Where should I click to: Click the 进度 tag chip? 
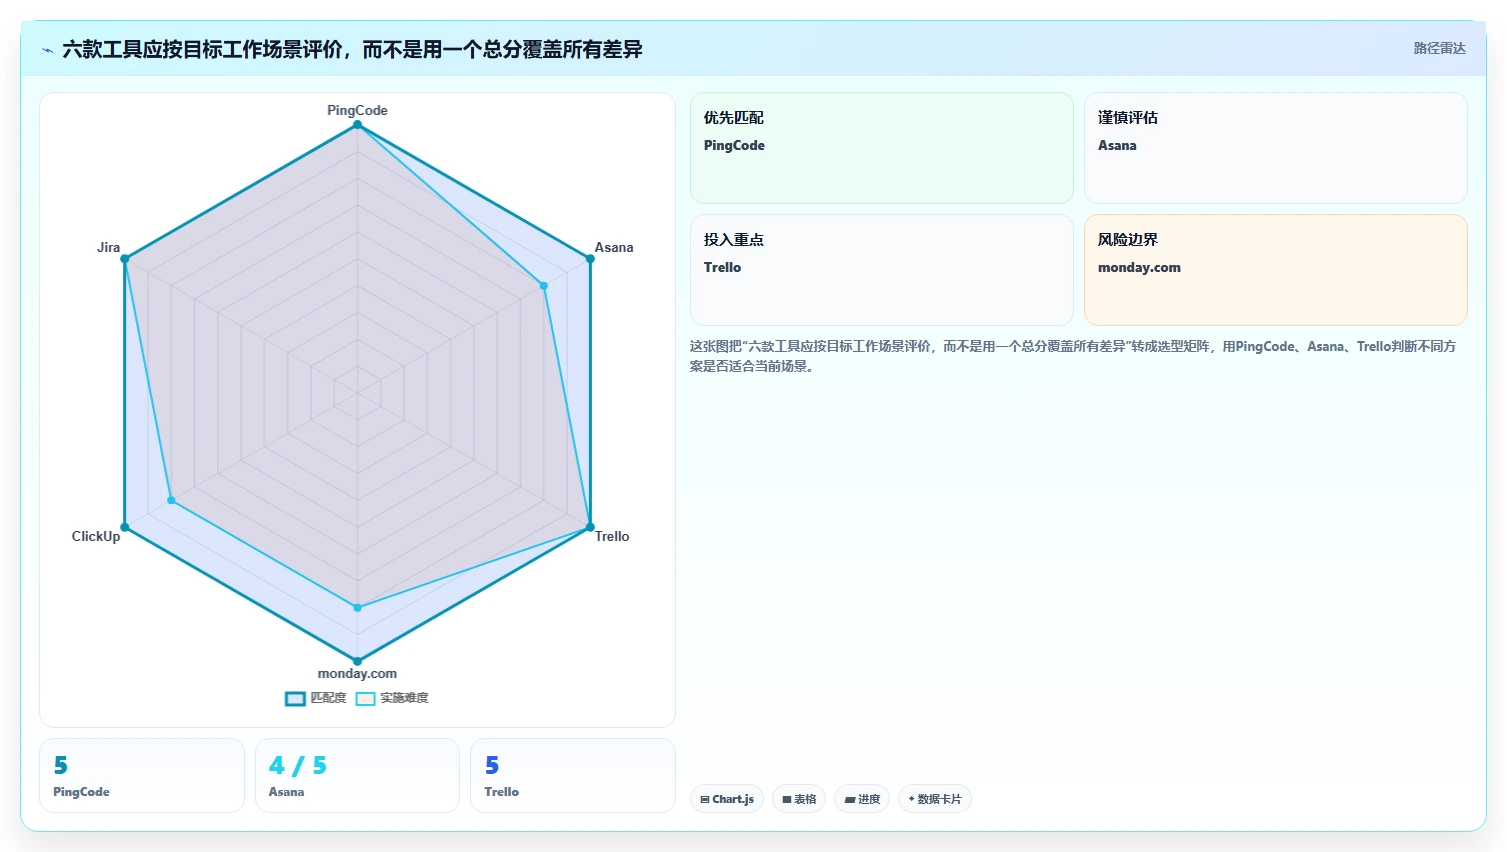tap(862, 799)
